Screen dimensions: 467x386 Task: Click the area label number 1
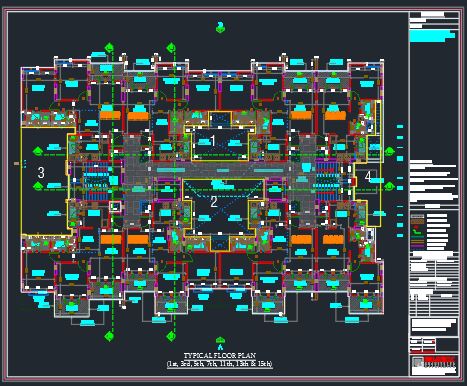[x=213, y=141]
